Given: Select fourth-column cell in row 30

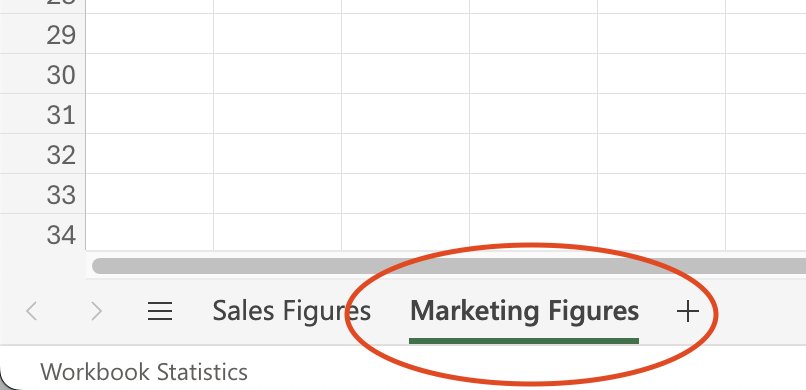Looking at the screenshot, I should pyautogui.click(x=534, y=74).
